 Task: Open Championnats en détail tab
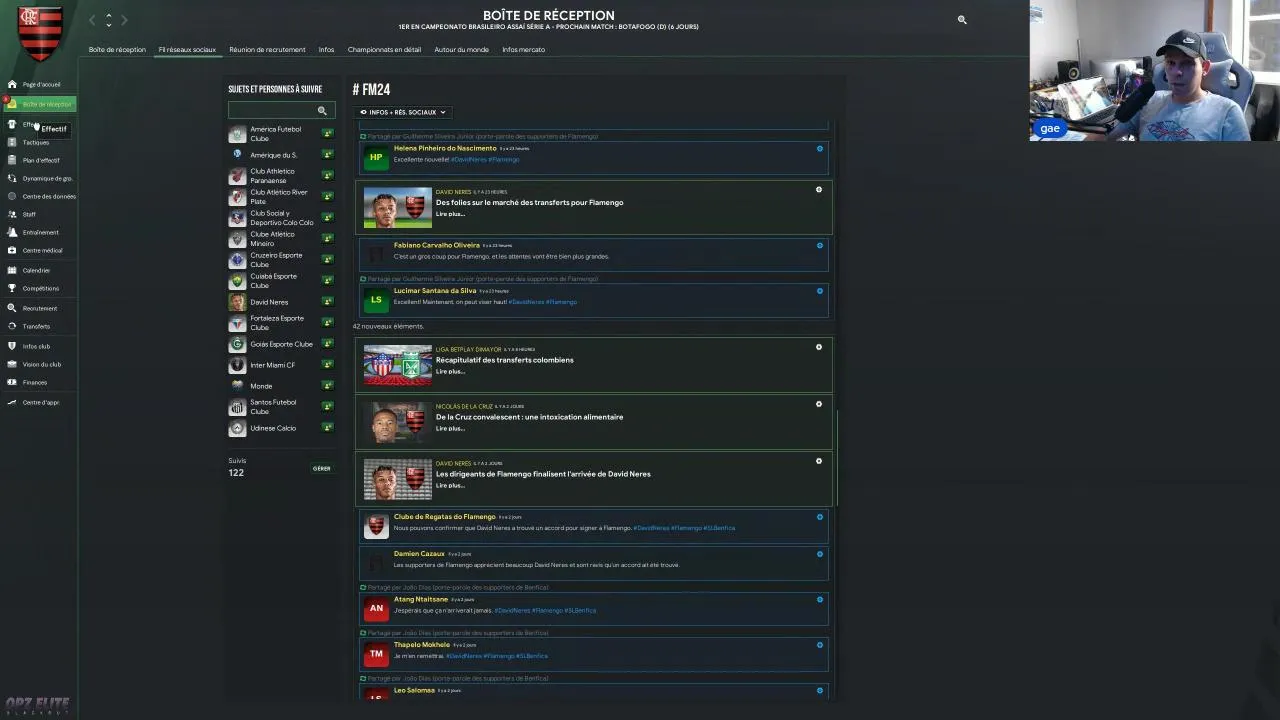click(384, 49)
